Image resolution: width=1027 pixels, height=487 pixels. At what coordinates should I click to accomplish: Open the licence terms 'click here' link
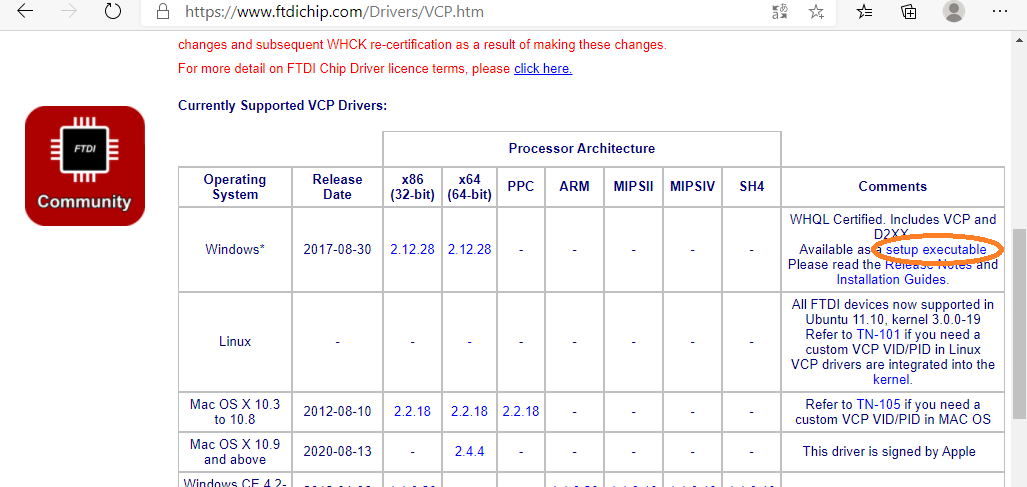(x=543, y=68)
